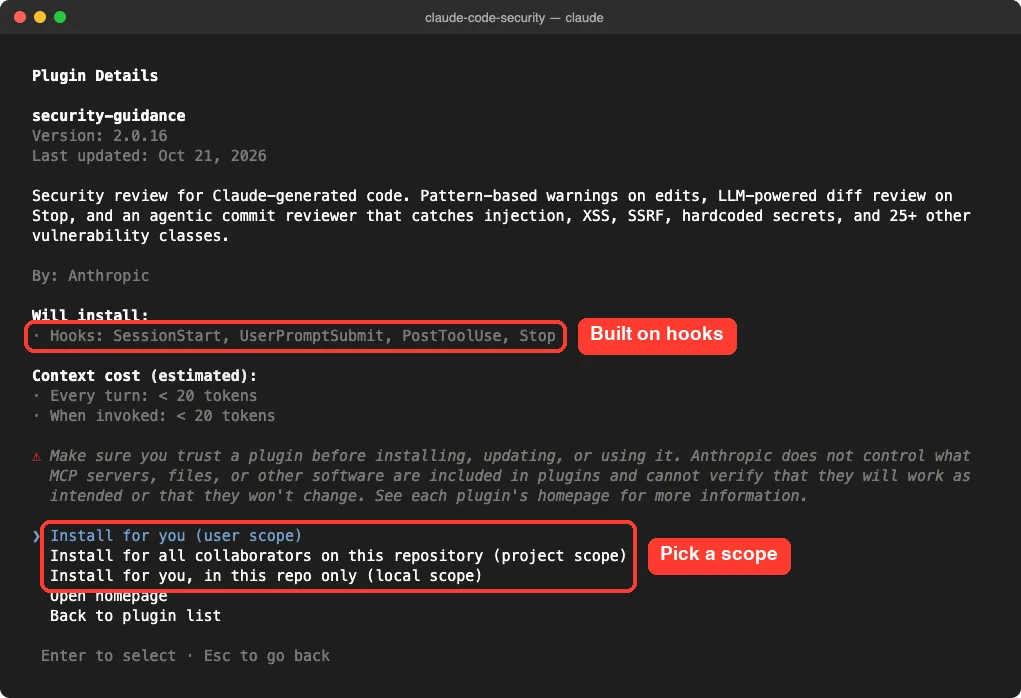Click the "Enter to select" hint
The height and width of the screenshot is (698, 1021).
(109, 656)
